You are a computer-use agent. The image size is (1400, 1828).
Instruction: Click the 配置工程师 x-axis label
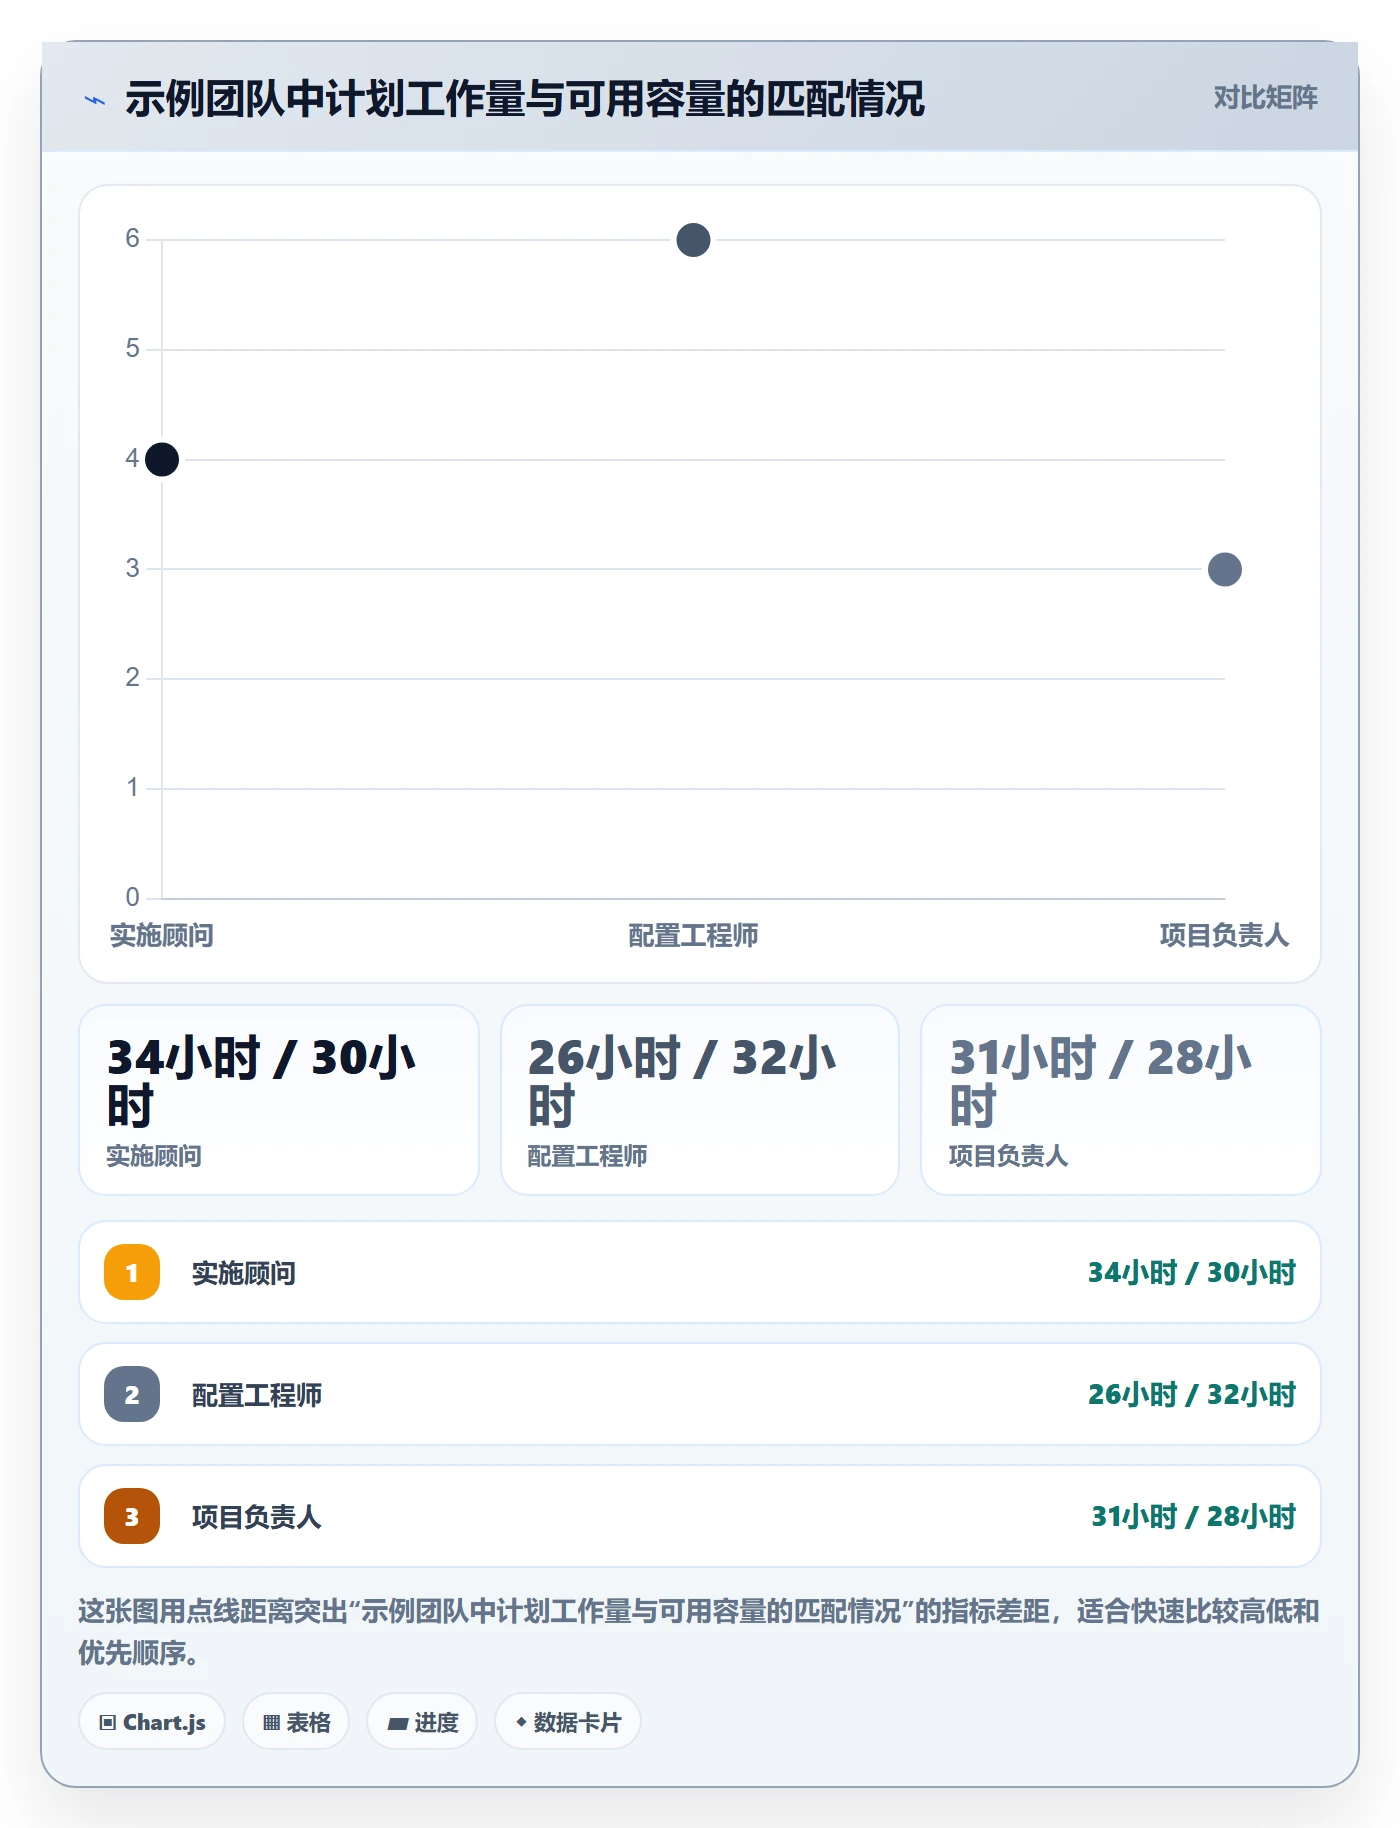693,935
